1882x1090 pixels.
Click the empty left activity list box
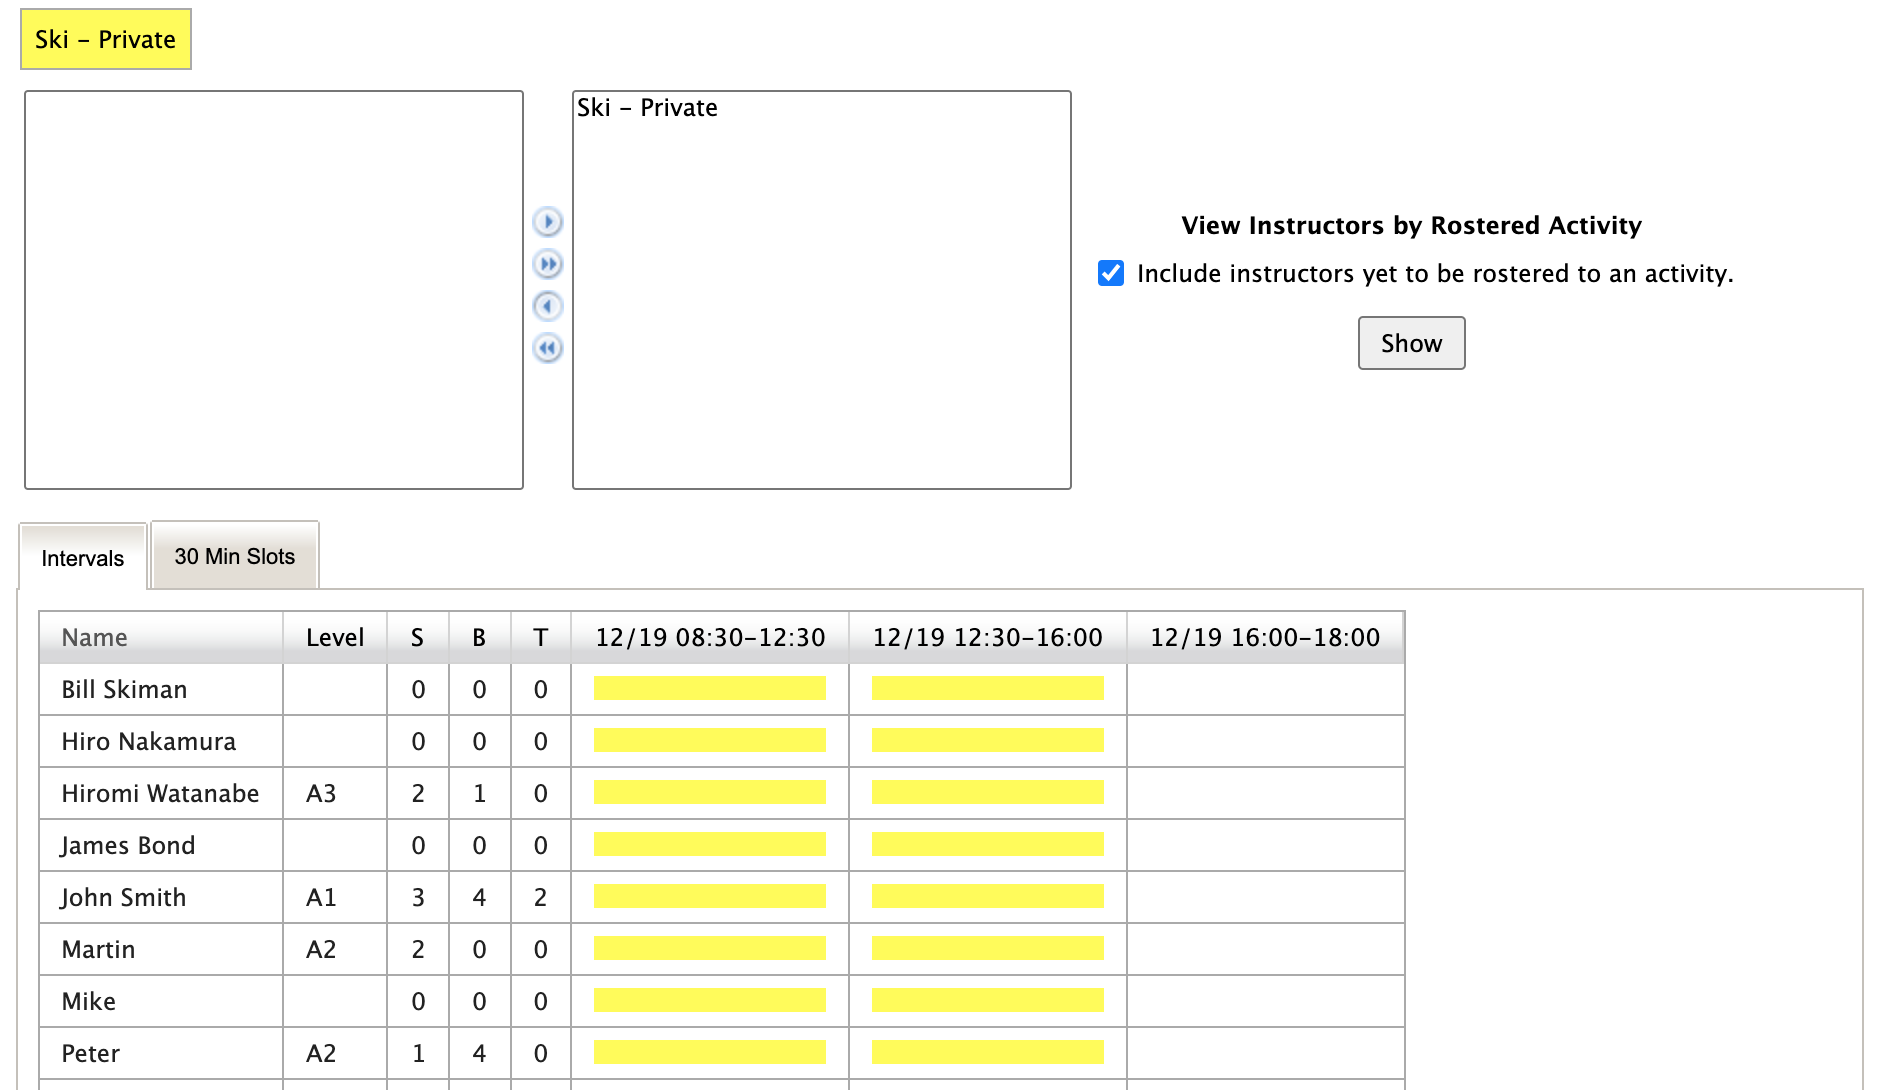coord(273,290)
